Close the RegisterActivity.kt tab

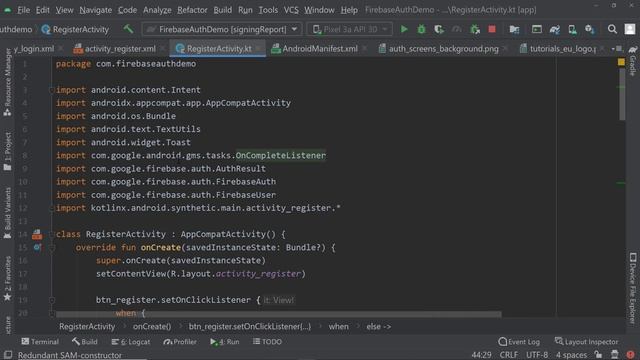(258, 49)
